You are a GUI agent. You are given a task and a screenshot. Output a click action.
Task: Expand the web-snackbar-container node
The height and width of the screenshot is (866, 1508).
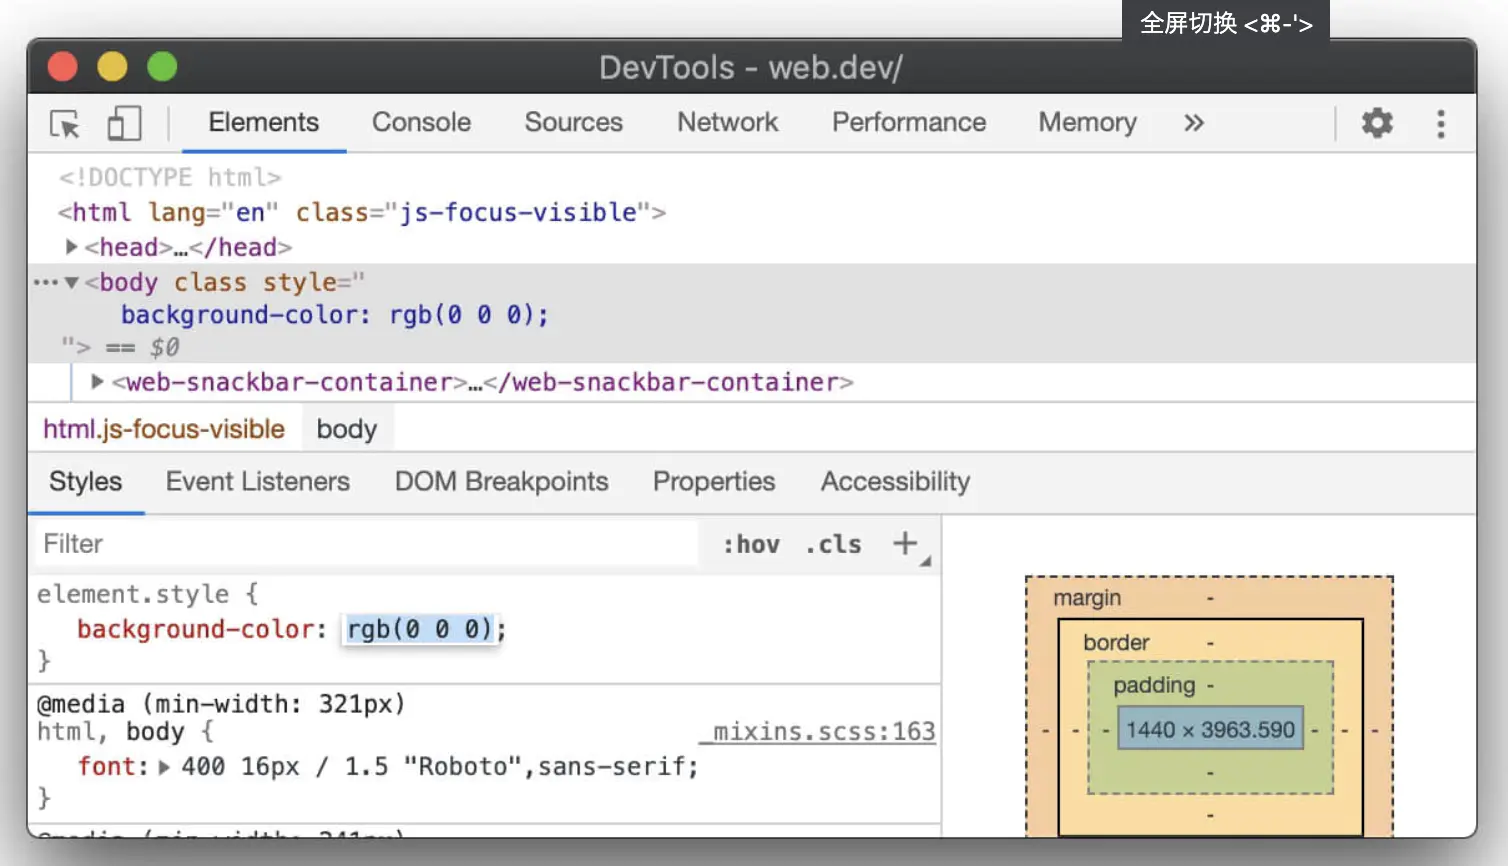pyautogui.click(x=97, y=382)
